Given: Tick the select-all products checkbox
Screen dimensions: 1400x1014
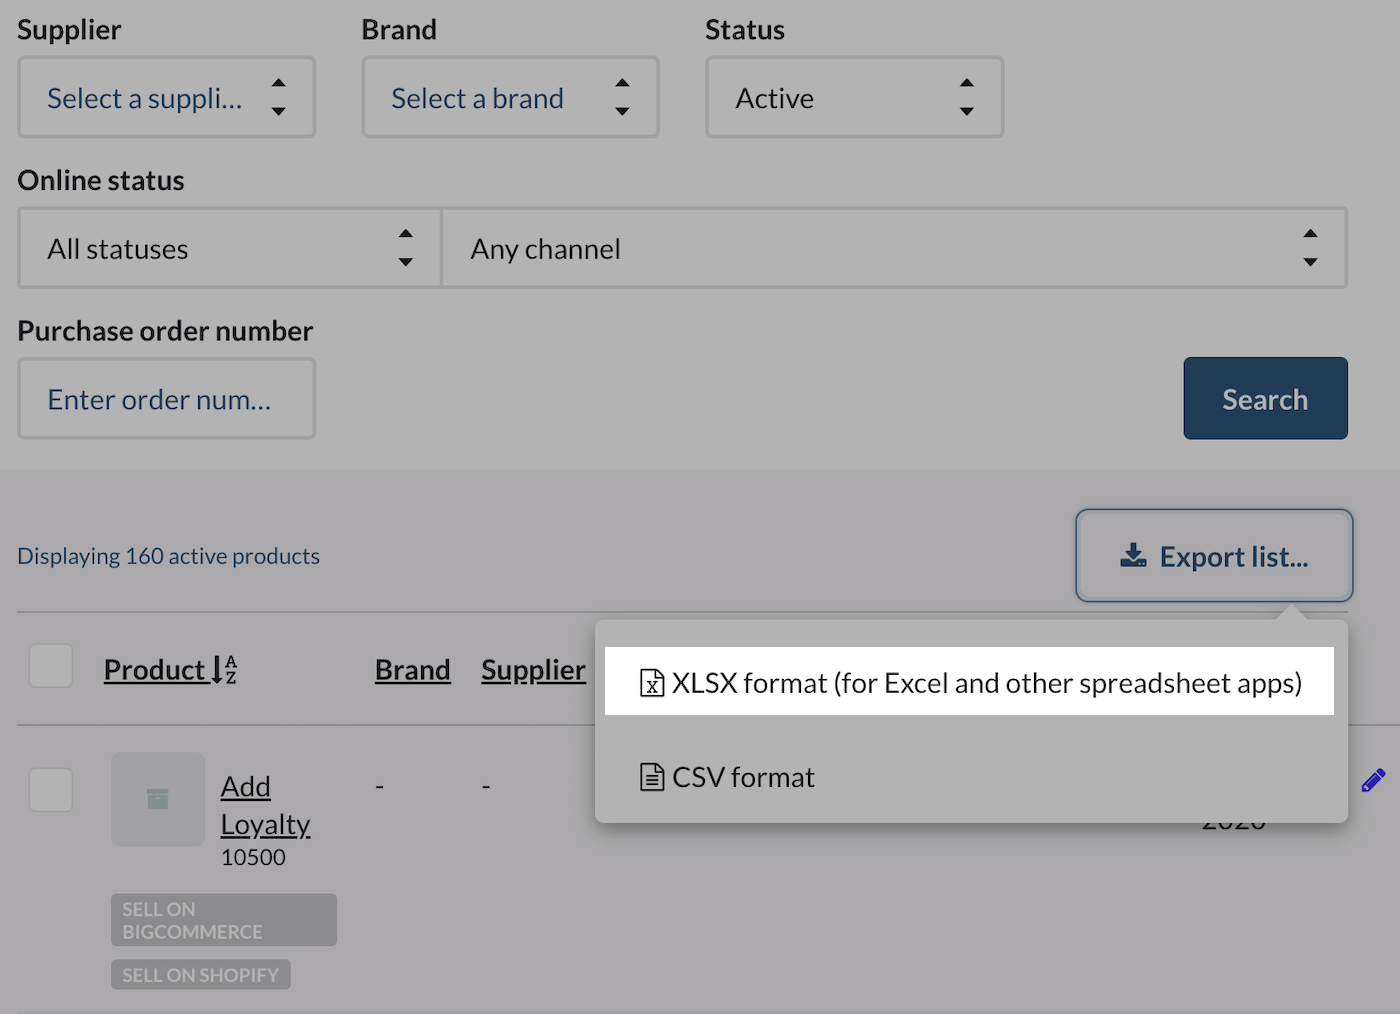Looking at the screenshot, I should (x=51, y=666).
